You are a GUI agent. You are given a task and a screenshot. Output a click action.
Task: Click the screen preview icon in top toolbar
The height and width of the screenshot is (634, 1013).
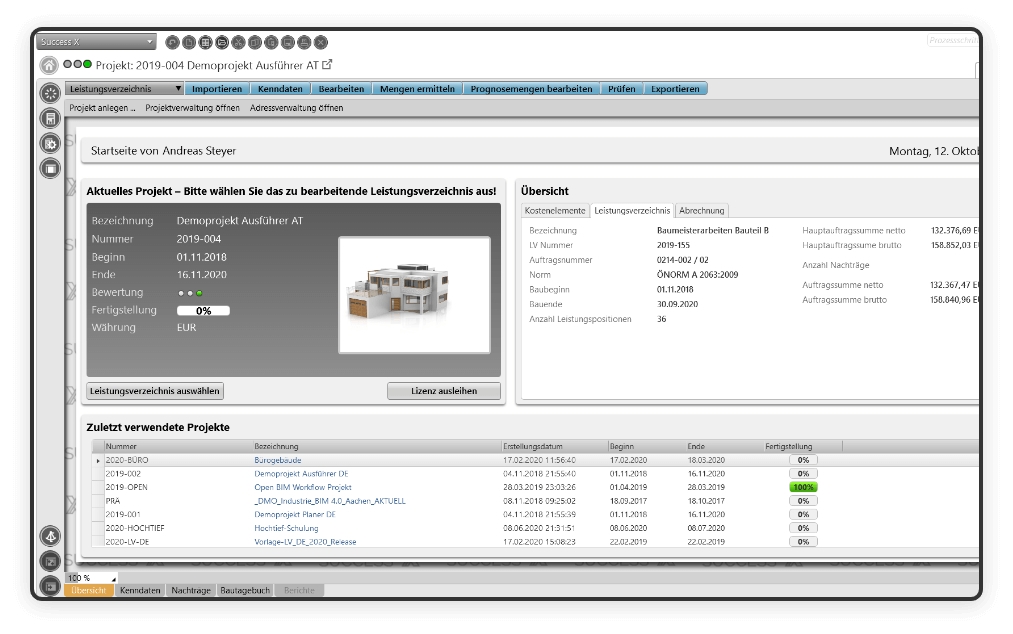(288, 43)
